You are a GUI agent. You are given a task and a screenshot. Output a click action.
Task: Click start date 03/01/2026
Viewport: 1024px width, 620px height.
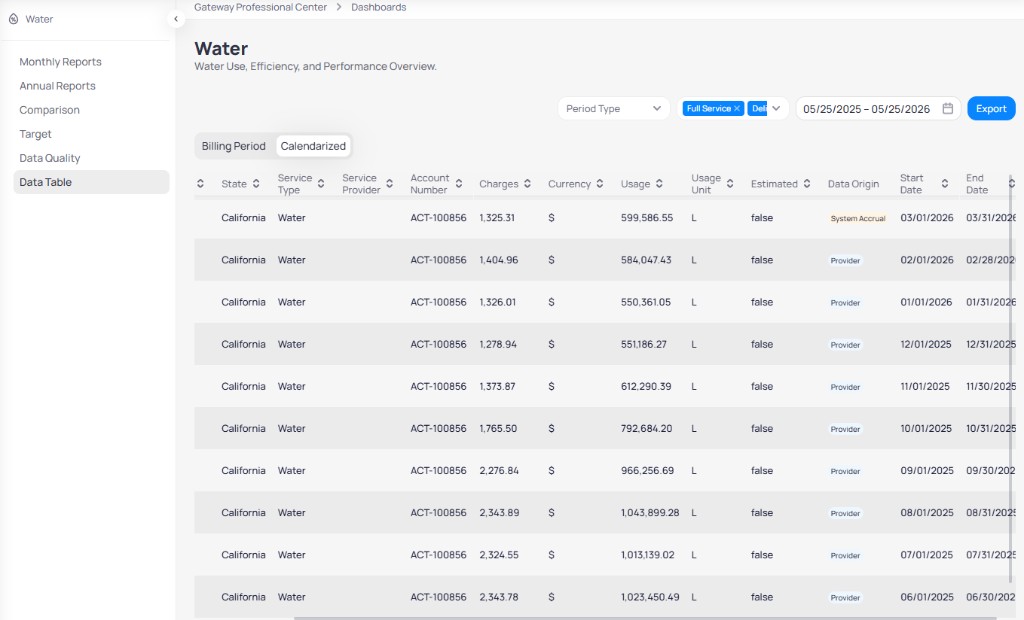point(927,218)
